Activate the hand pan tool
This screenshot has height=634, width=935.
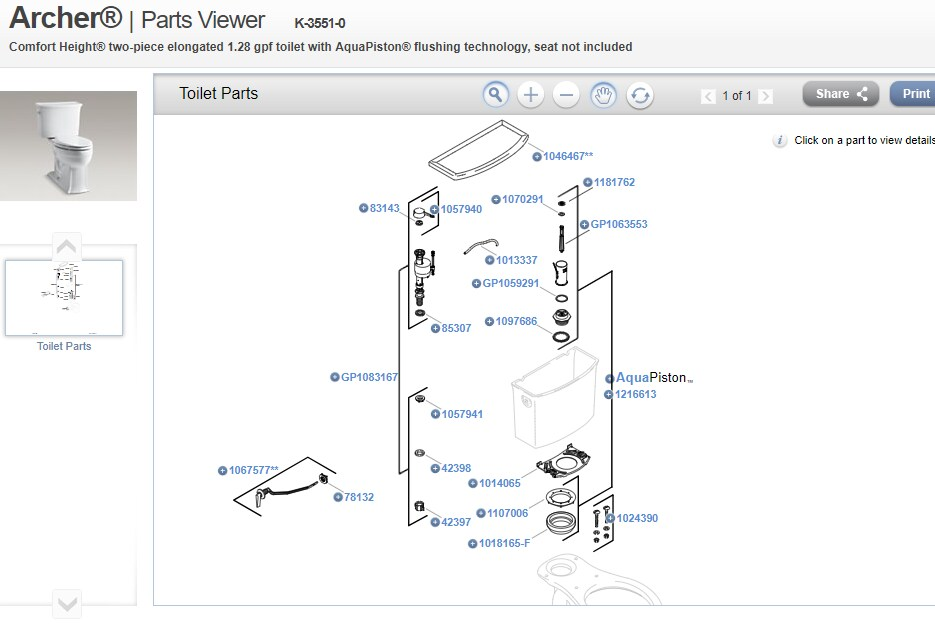603,95
